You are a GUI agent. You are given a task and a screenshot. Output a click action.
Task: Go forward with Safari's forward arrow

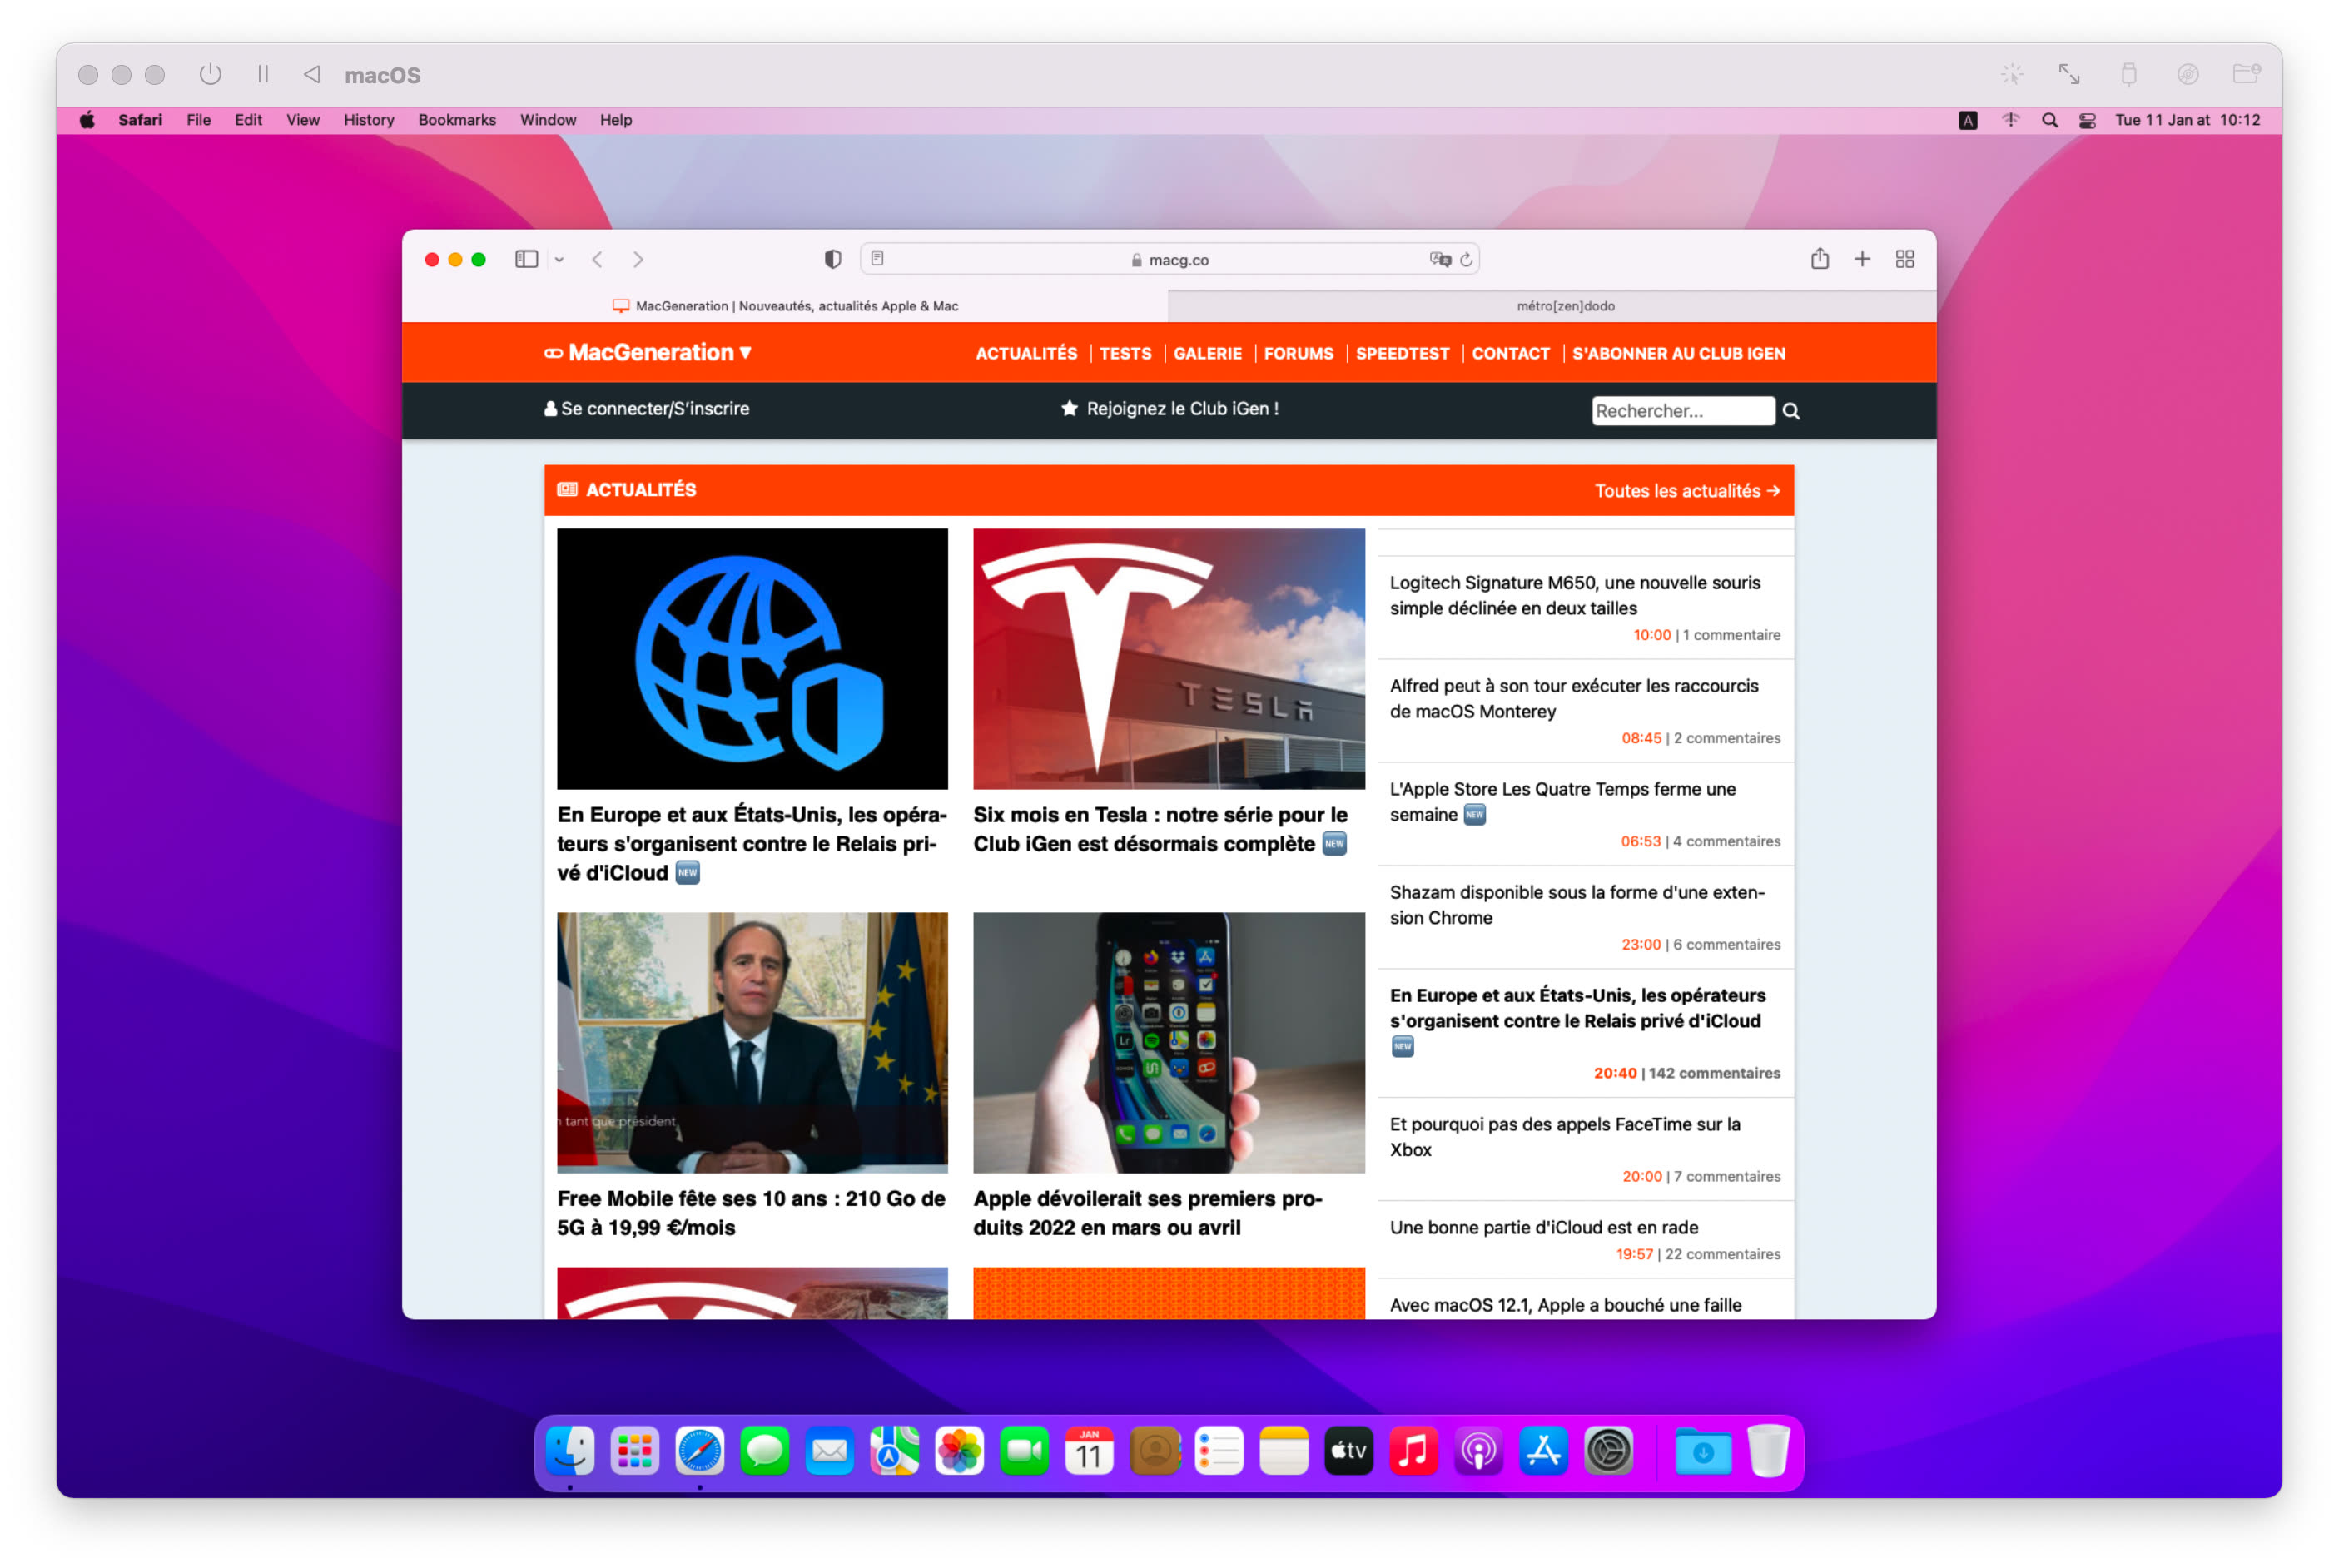tap(638, 260)
